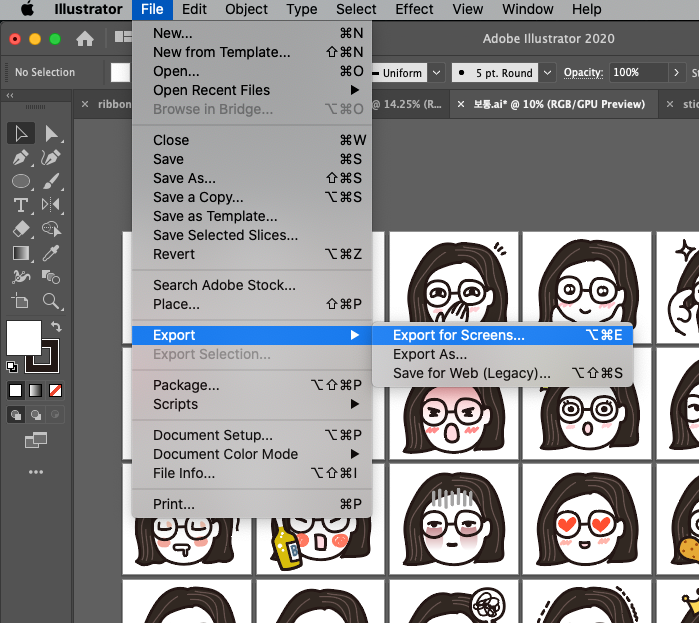Open the Object menu

pos(246,9)
